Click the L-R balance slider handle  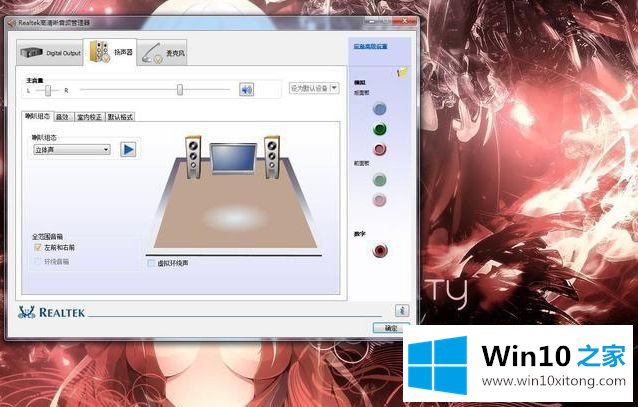tap(48, 90)
